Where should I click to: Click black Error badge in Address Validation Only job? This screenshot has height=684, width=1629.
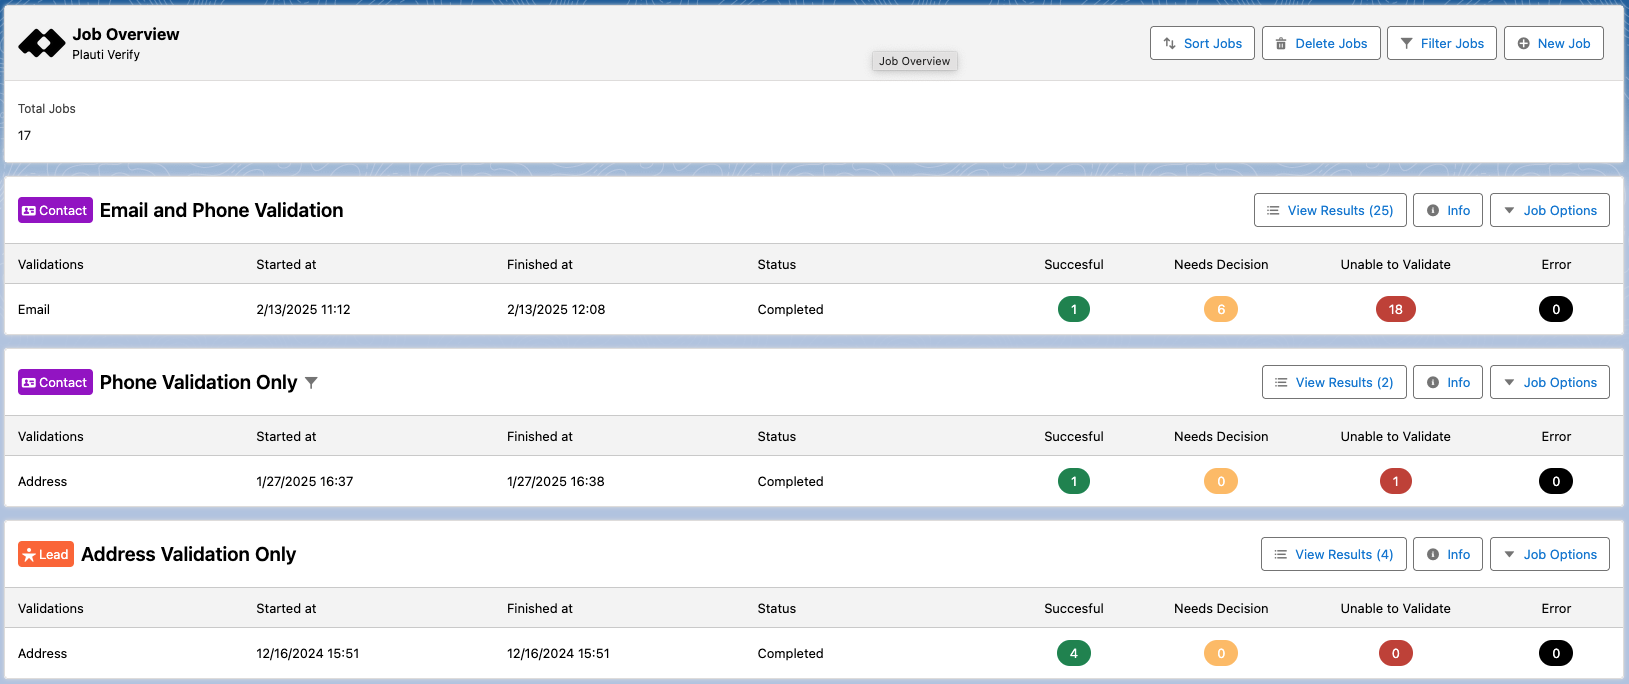click(x=1556, y=653)
